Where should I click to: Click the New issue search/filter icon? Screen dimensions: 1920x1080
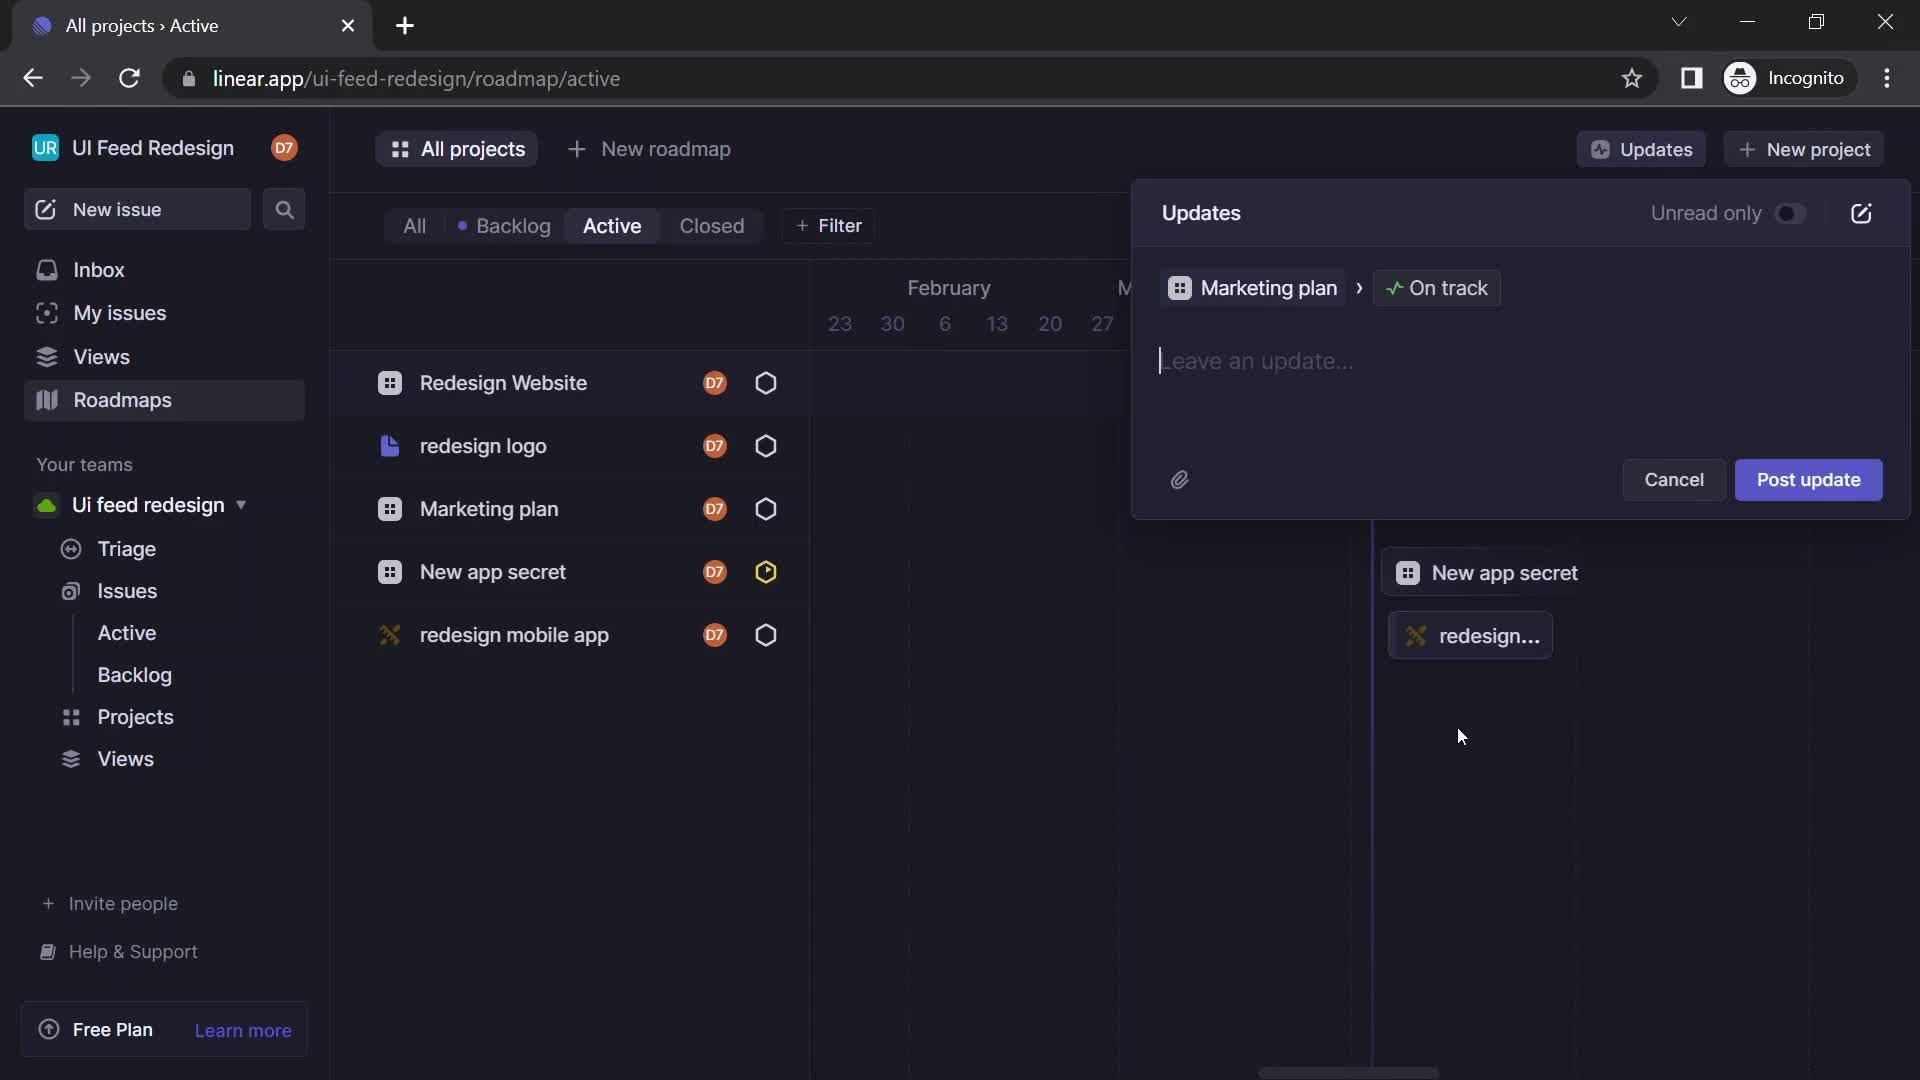pyautogui.click(x=284, y=210)
